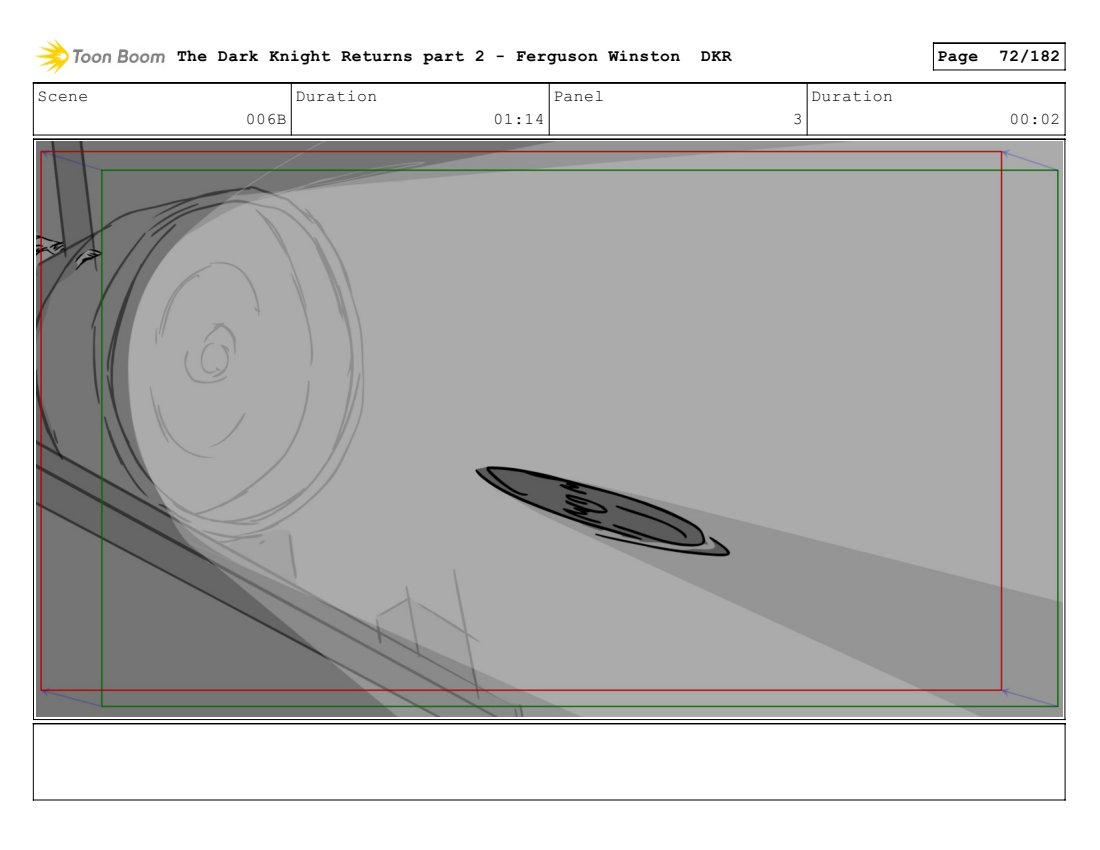
Task: Select the 'Panel' header label
Action: (578, 96)
